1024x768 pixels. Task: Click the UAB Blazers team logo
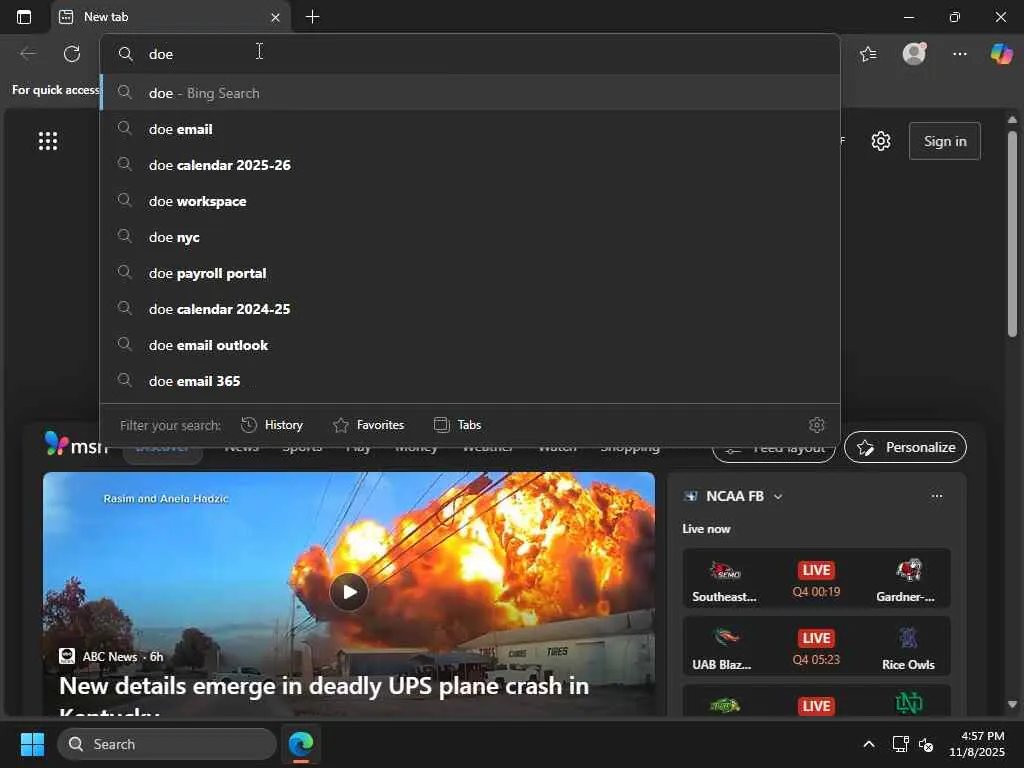pyautogui.click(x=726, y=637)
